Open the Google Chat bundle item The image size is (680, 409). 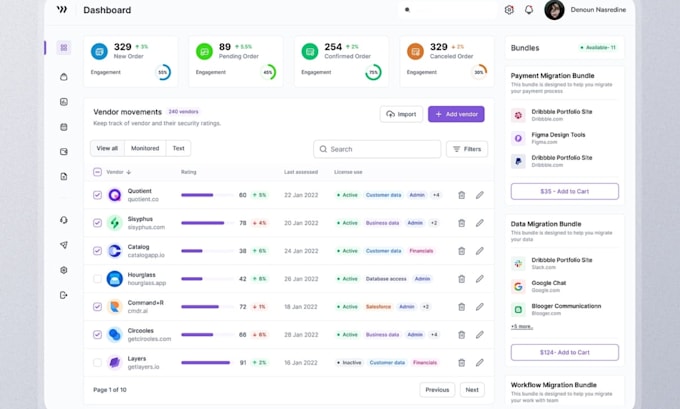pos(565,286)
